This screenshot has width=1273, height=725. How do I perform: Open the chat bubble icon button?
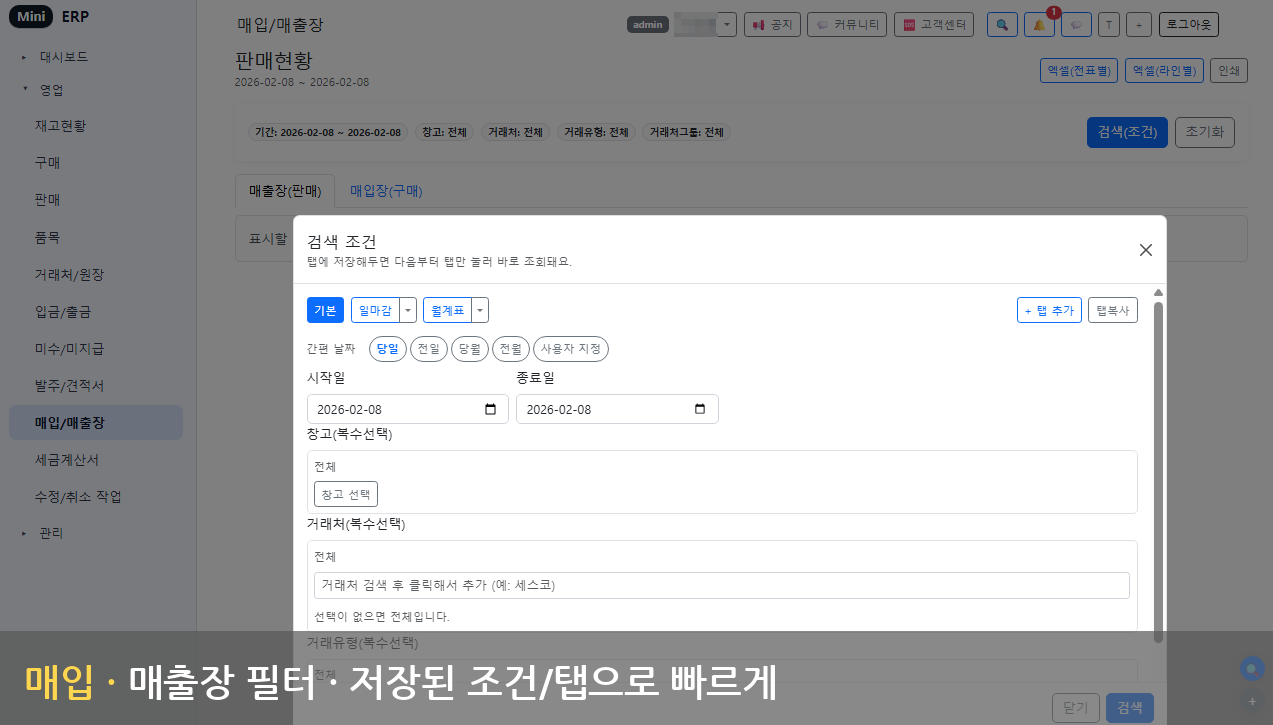(1076, 25)
